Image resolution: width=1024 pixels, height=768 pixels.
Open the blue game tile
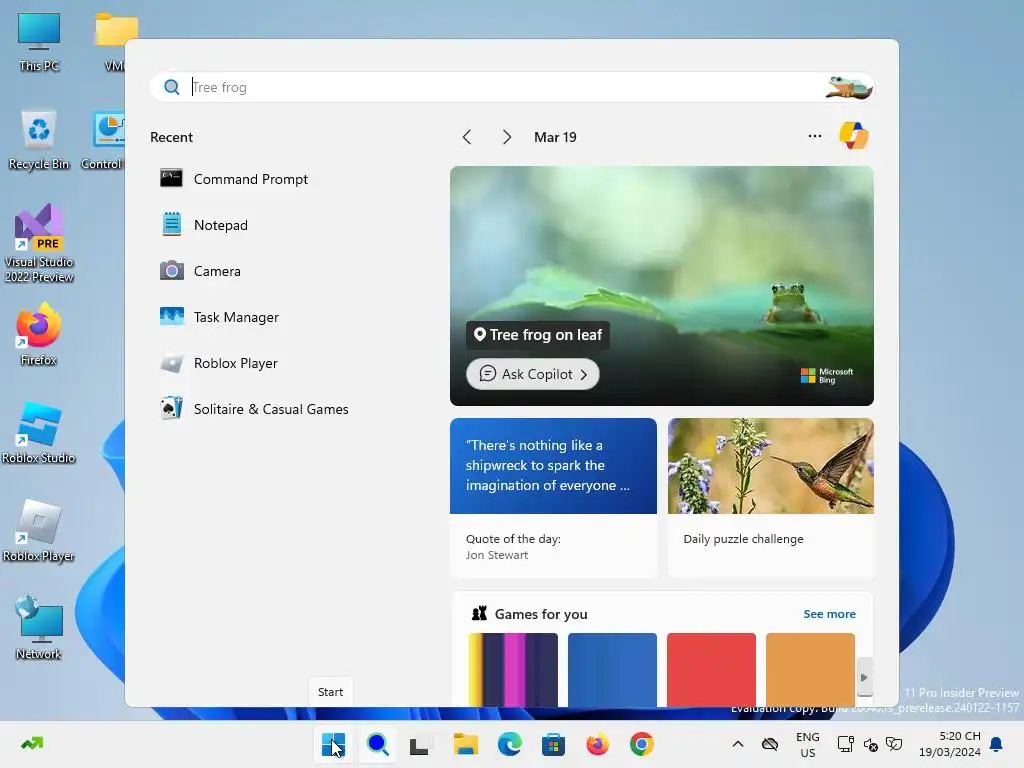[x=612, y=669]
